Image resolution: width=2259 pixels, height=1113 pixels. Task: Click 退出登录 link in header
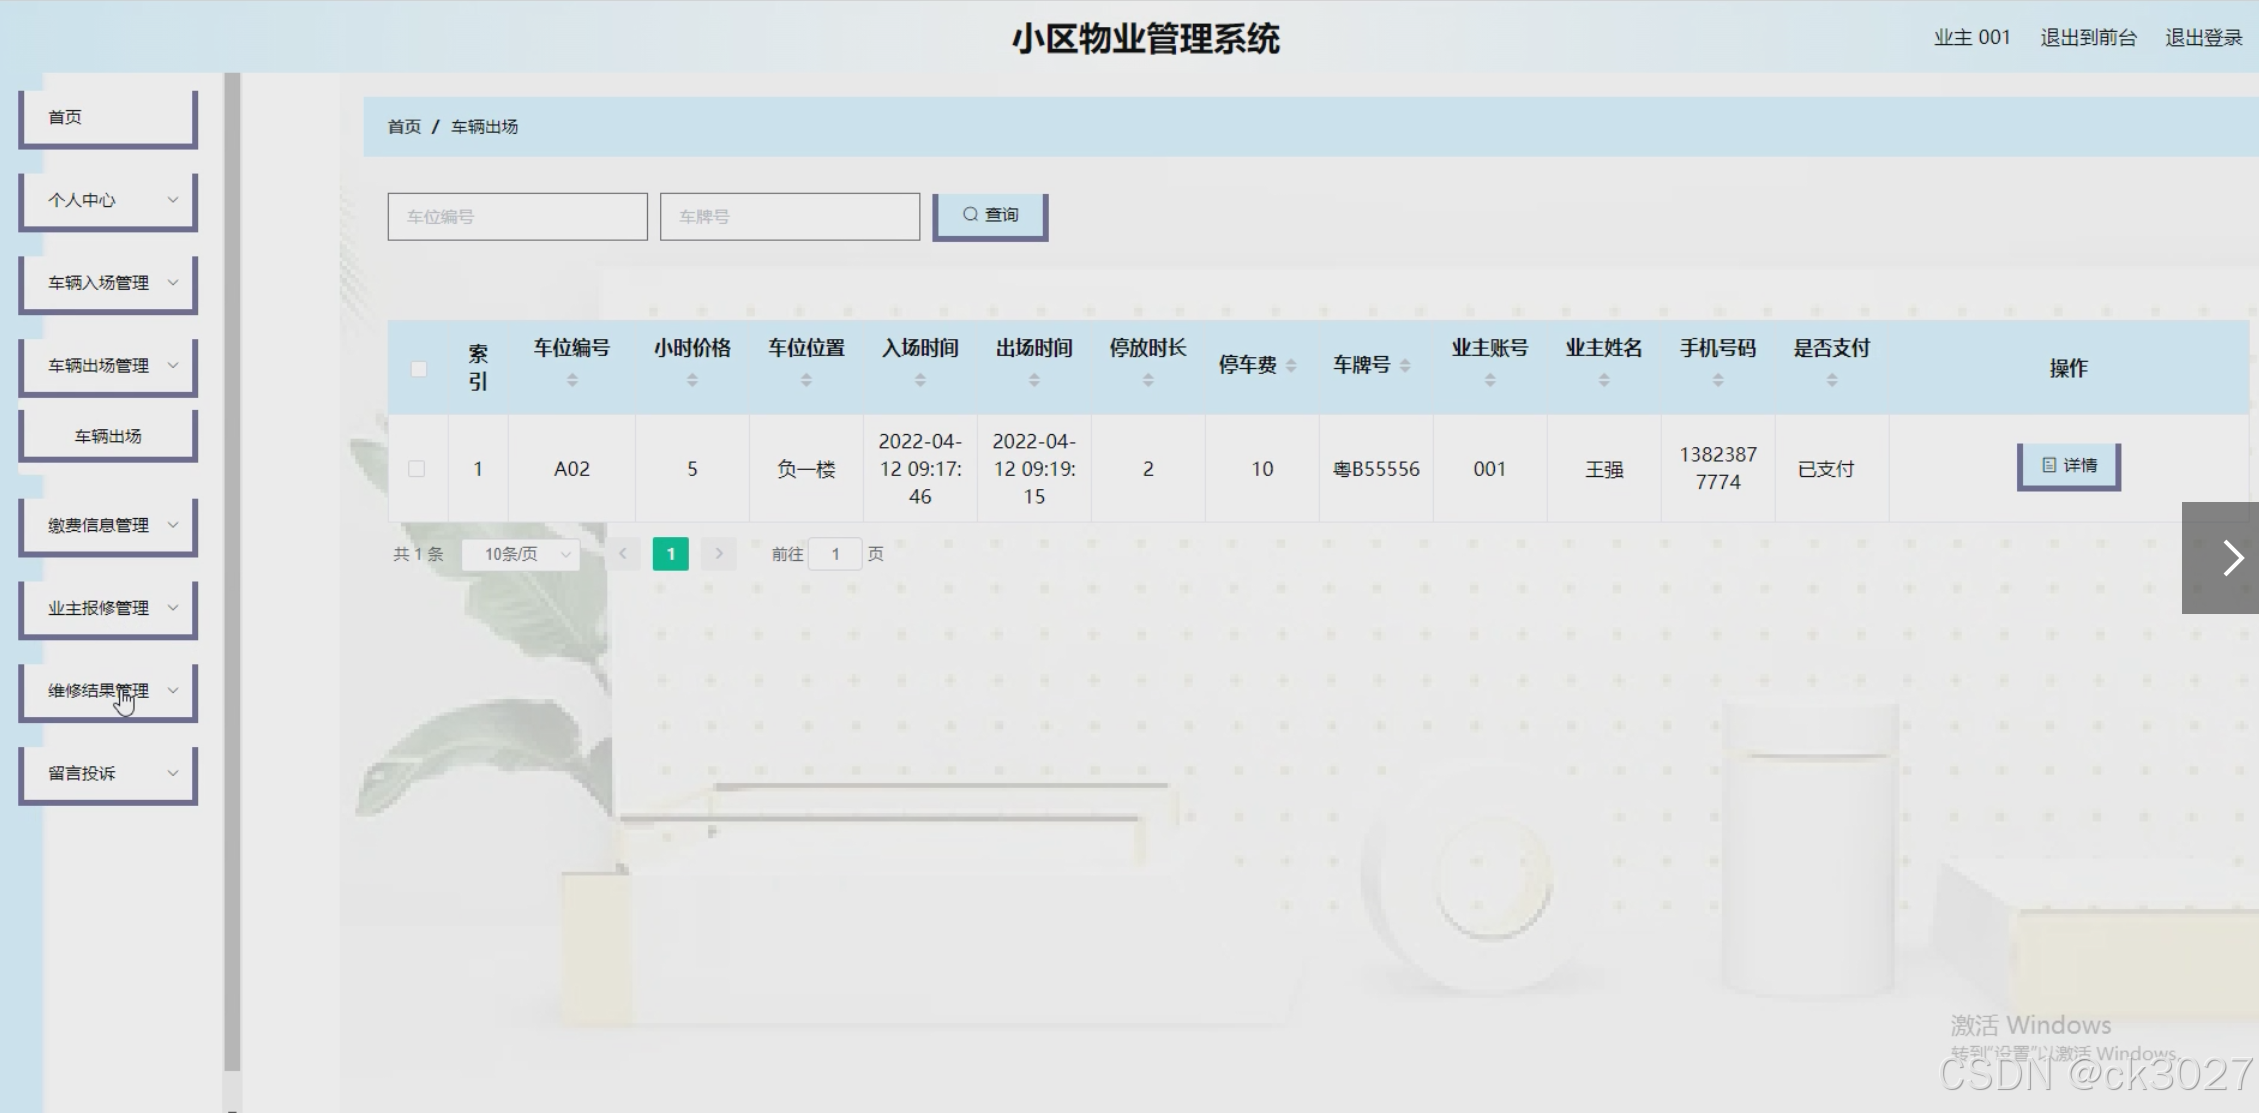pos(2203,38)
